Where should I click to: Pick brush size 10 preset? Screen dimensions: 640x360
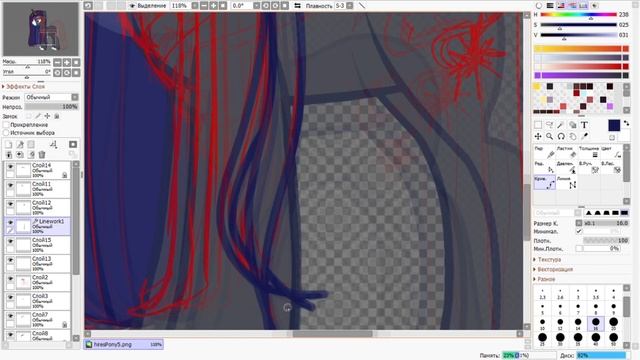(542, 324)
